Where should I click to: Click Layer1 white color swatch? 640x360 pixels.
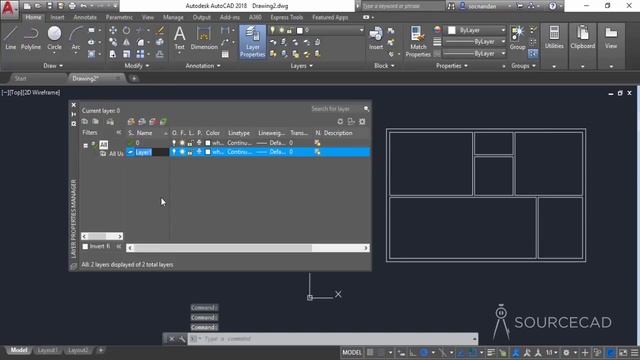pos(208,152)
